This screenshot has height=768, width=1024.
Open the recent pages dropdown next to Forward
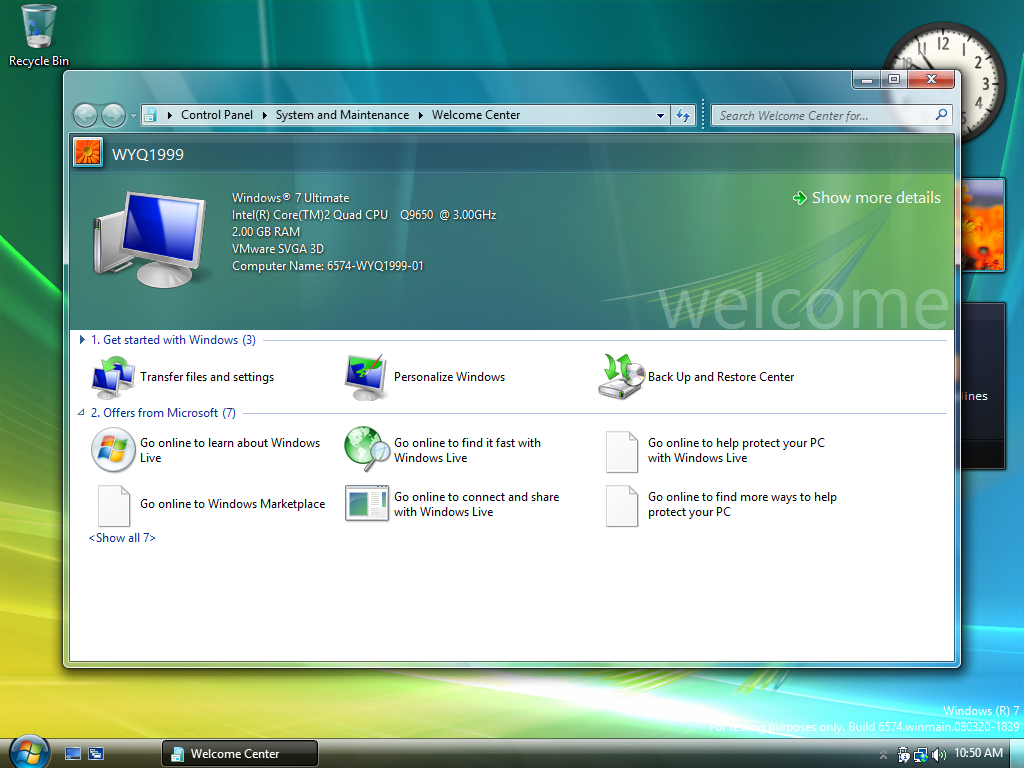click(134, 116)
